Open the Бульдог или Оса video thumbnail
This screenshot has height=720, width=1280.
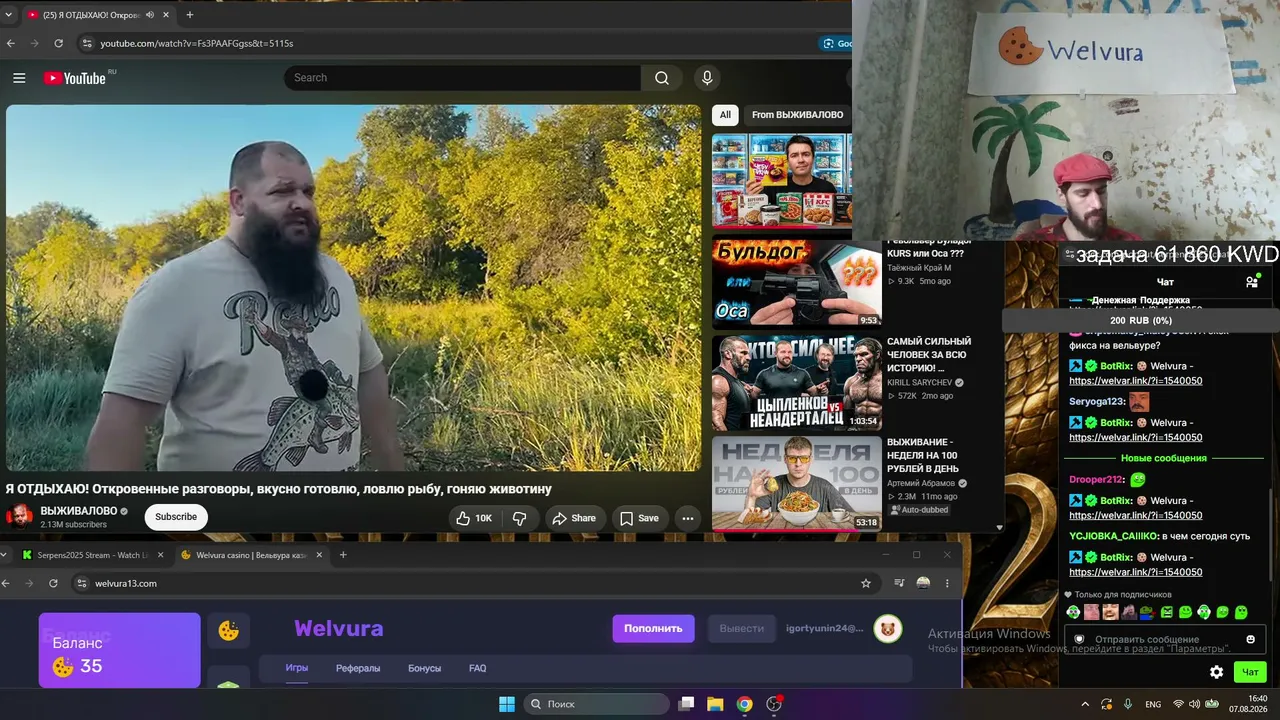pos(797,284)
